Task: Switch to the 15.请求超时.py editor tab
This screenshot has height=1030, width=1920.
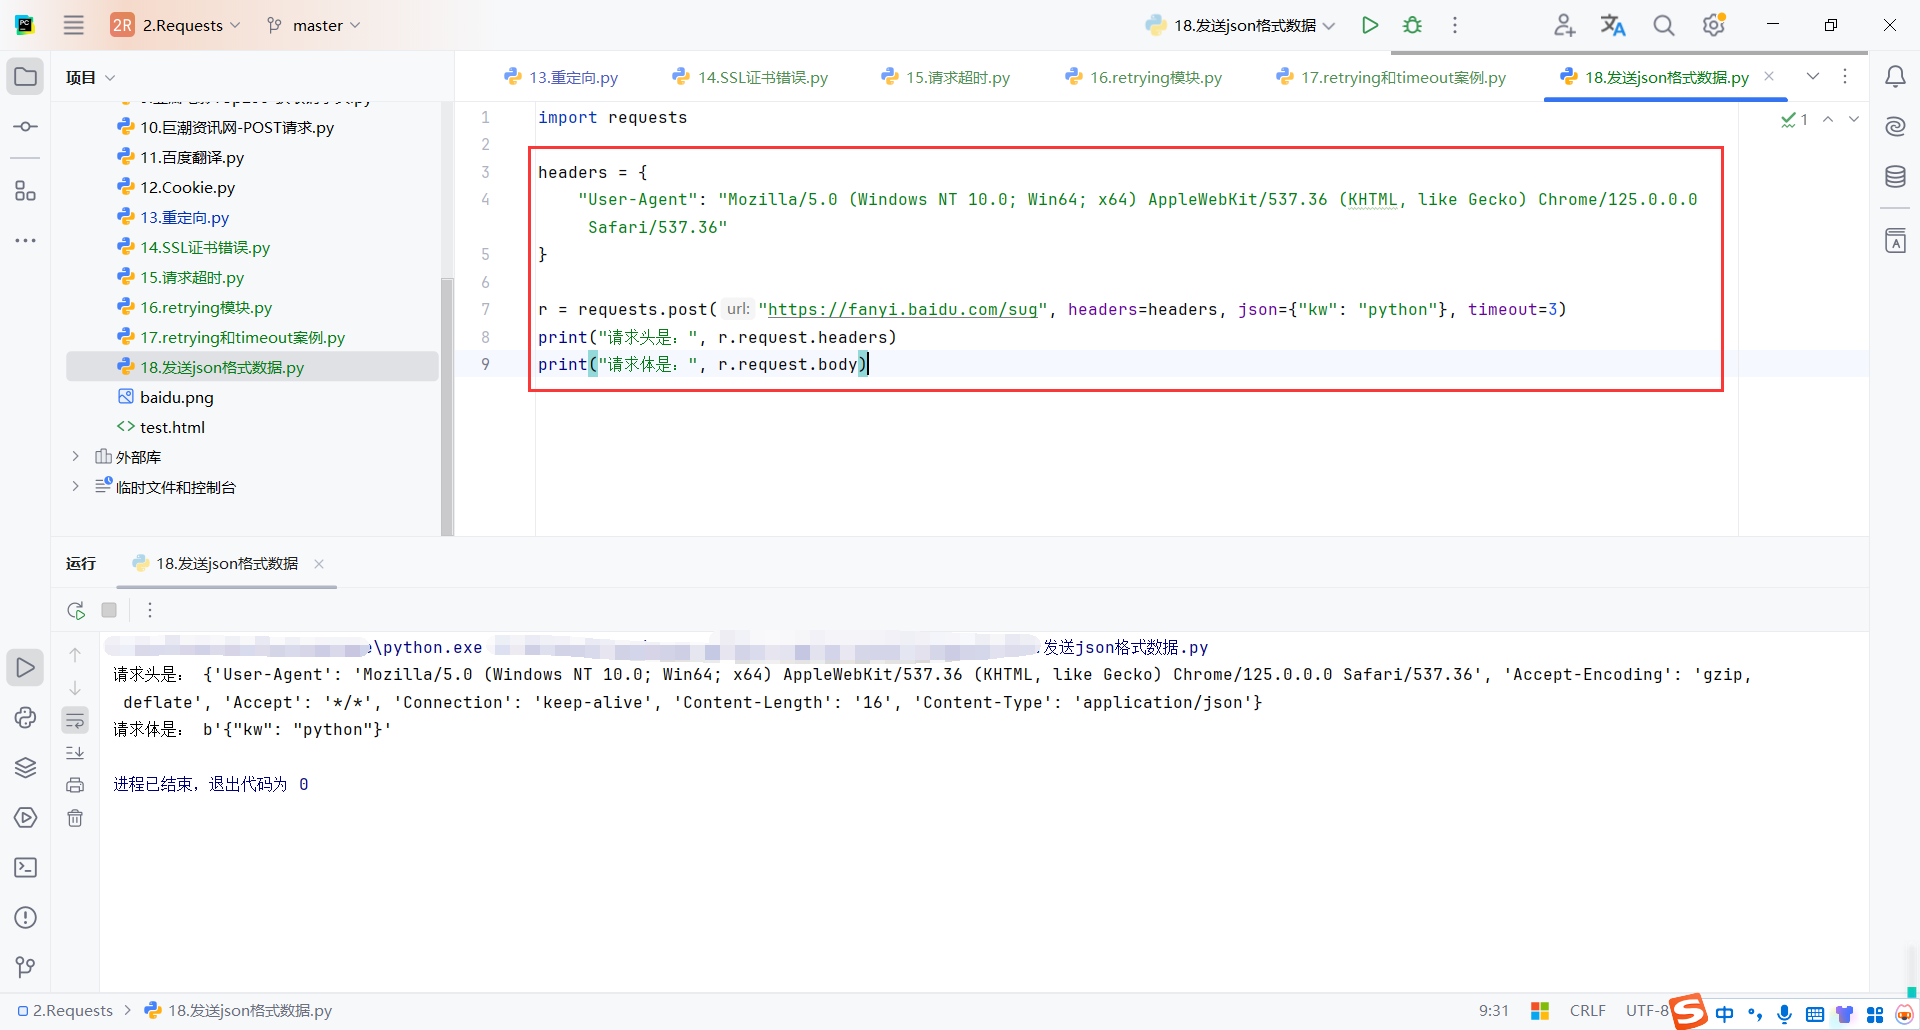Action: pos(946,77)
